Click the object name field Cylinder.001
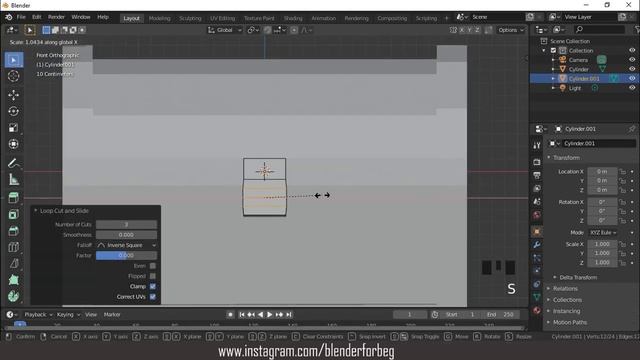 (x=599, y=143)
